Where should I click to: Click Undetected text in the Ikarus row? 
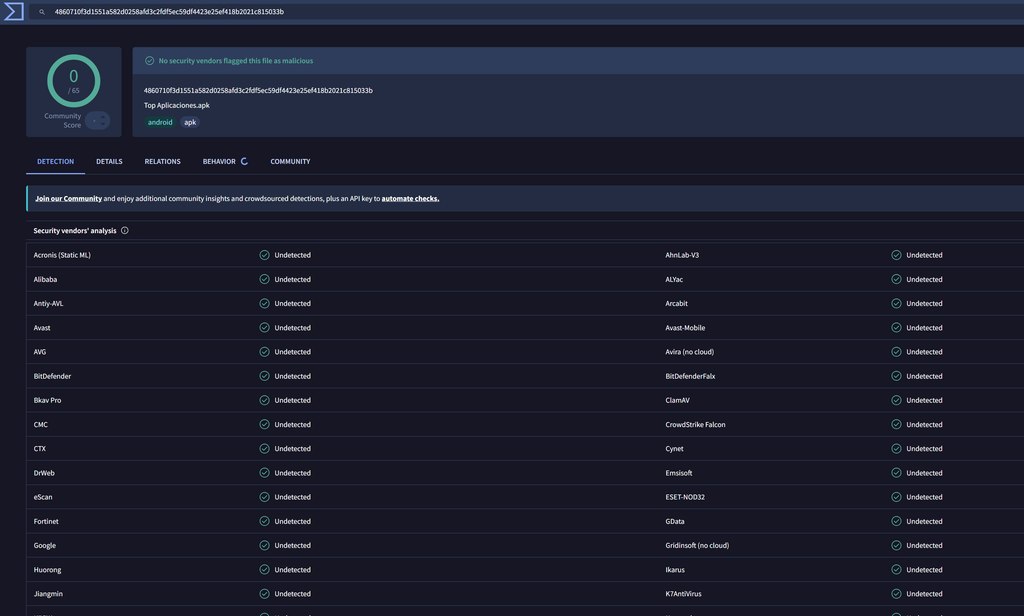tap(925, 570)
